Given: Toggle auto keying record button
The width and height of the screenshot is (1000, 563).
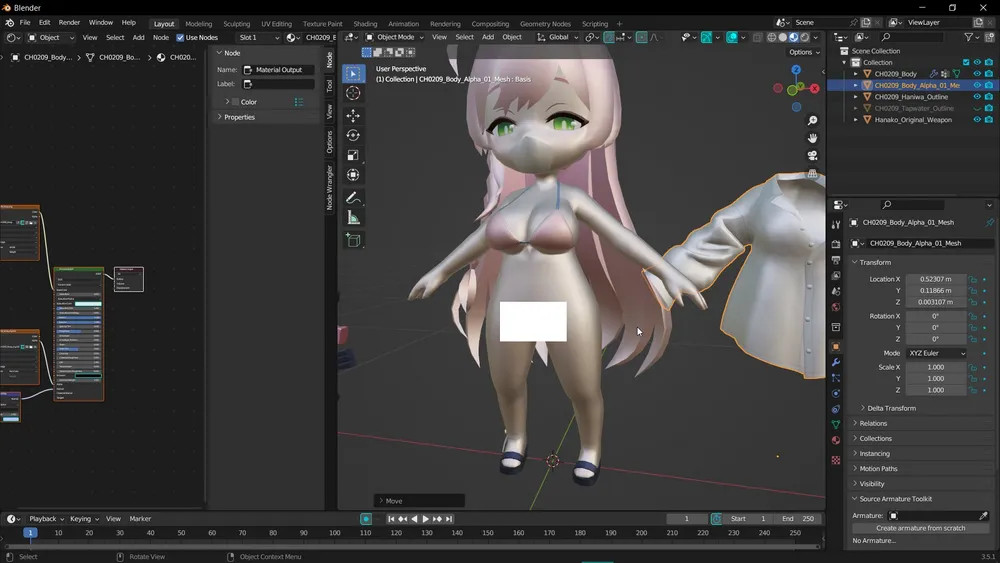Looking at the screenshot, I should [x=365, y=519].
